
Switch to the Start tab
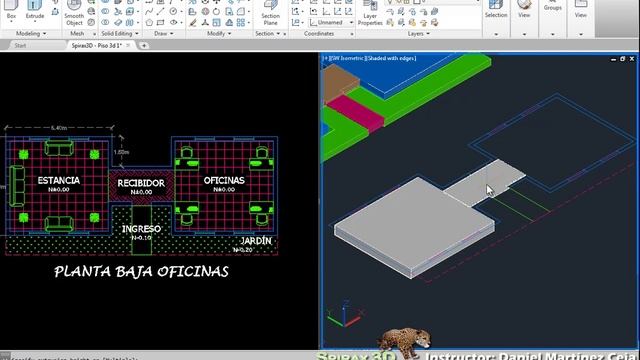pos(20,45)
